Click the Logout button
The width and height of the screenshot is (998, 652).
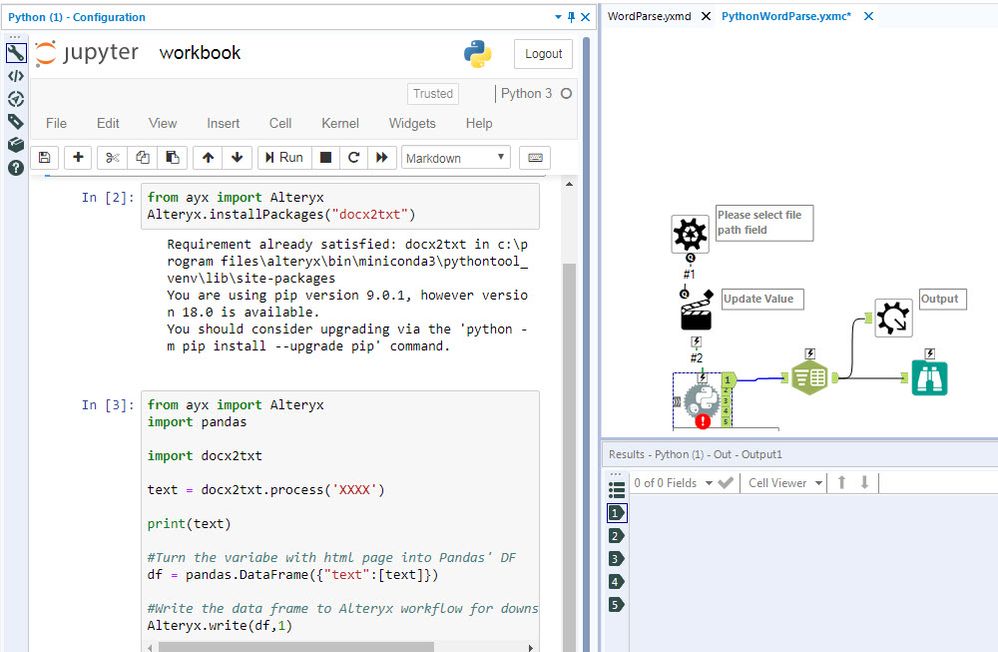(x=543, y=54)
